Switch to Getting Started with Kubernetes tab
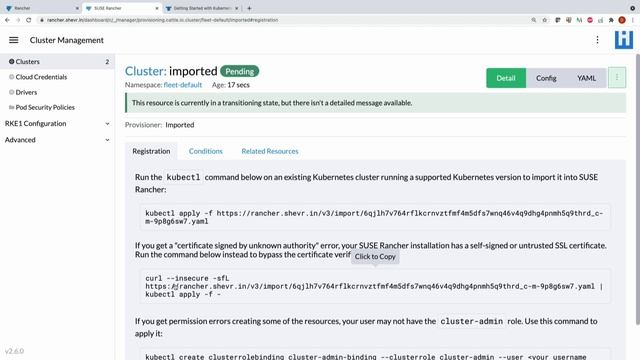Image resolution: width=640 pixels, height=360 pixels. (x=202, y=8)
